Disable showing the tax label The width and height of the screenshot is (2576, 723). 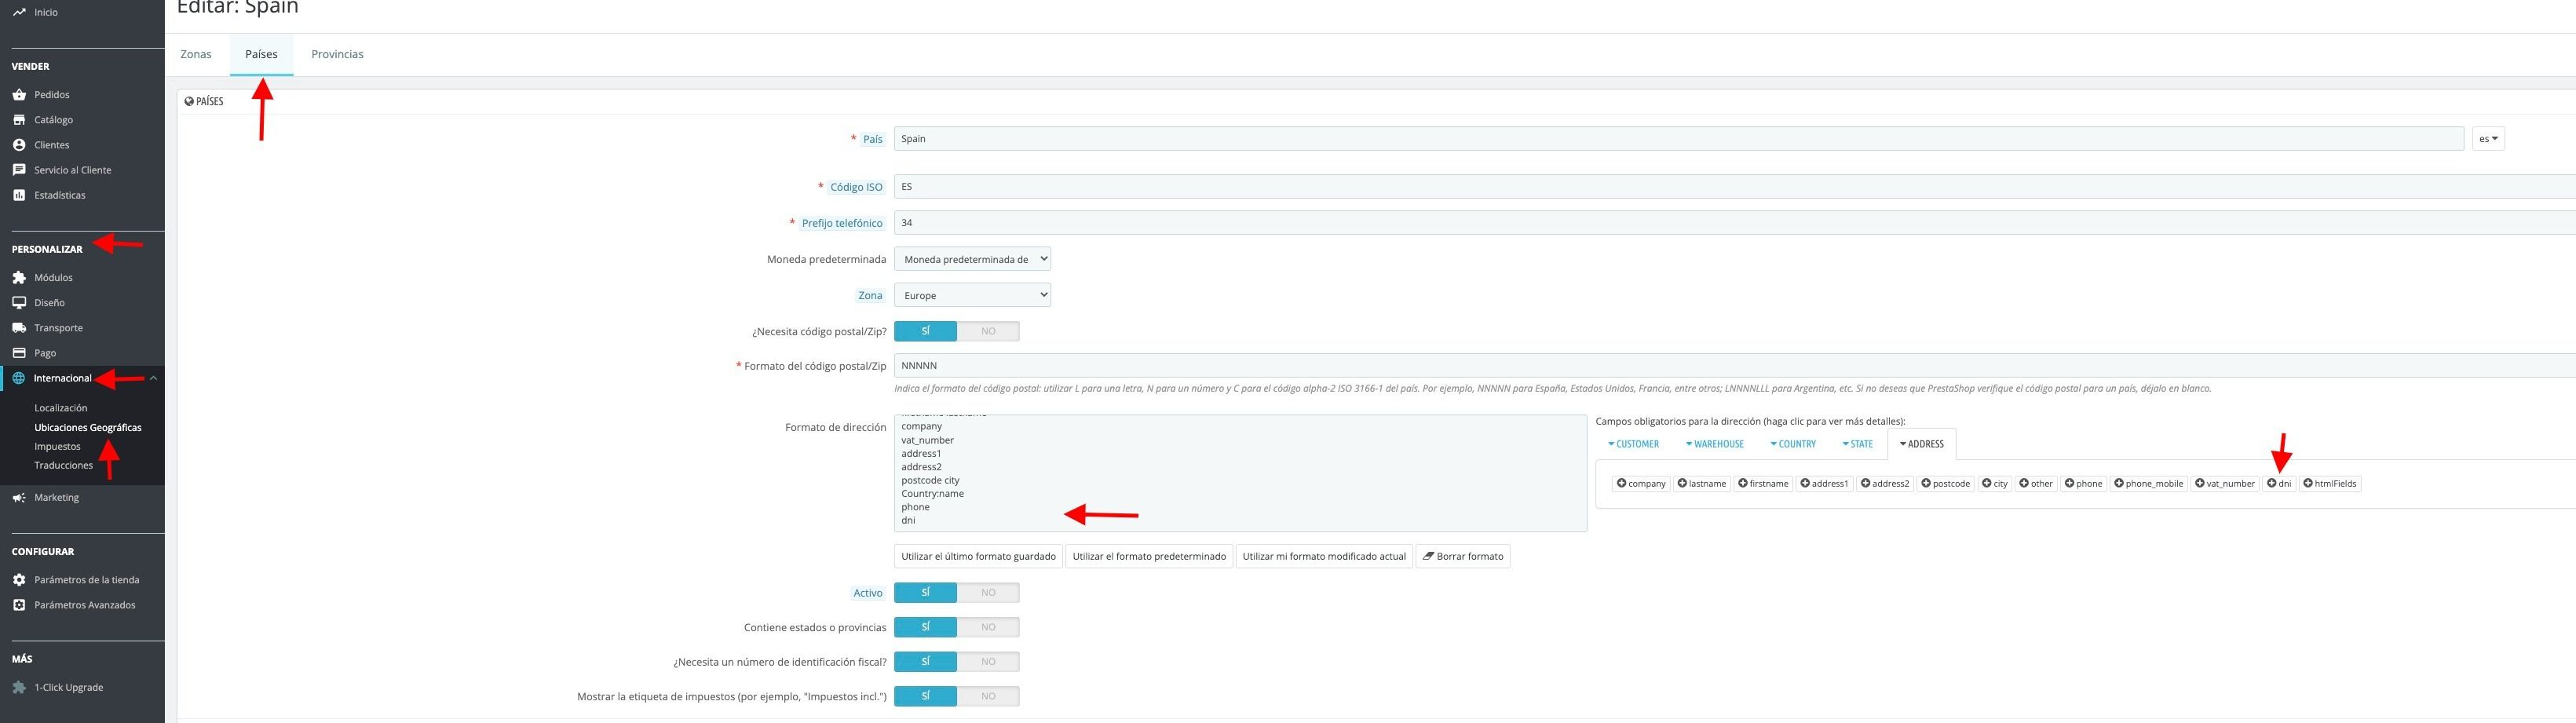988,696
